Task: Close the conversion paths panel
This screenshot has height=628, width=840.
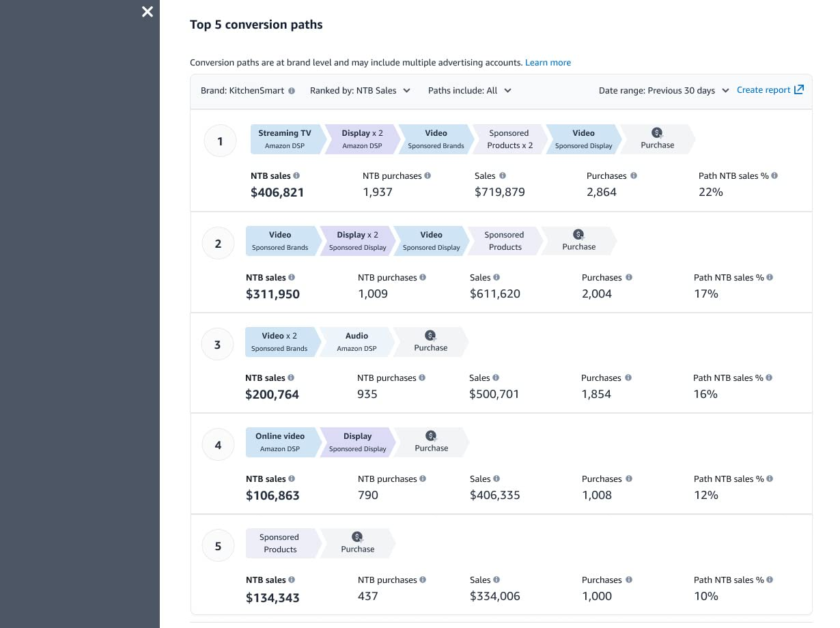Action: point(147,12)
